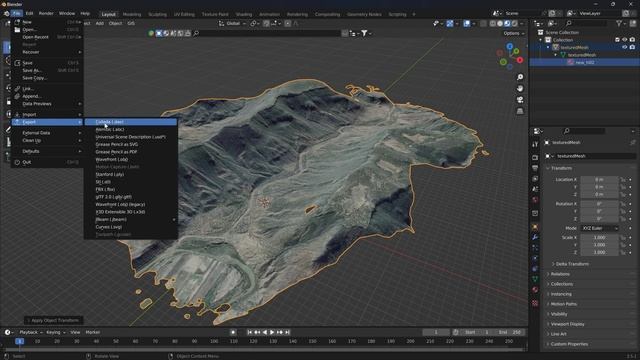Viewport: 640px width, 360px height.
Task: Select solid viewport shading mode
Action: coord(500,24)
